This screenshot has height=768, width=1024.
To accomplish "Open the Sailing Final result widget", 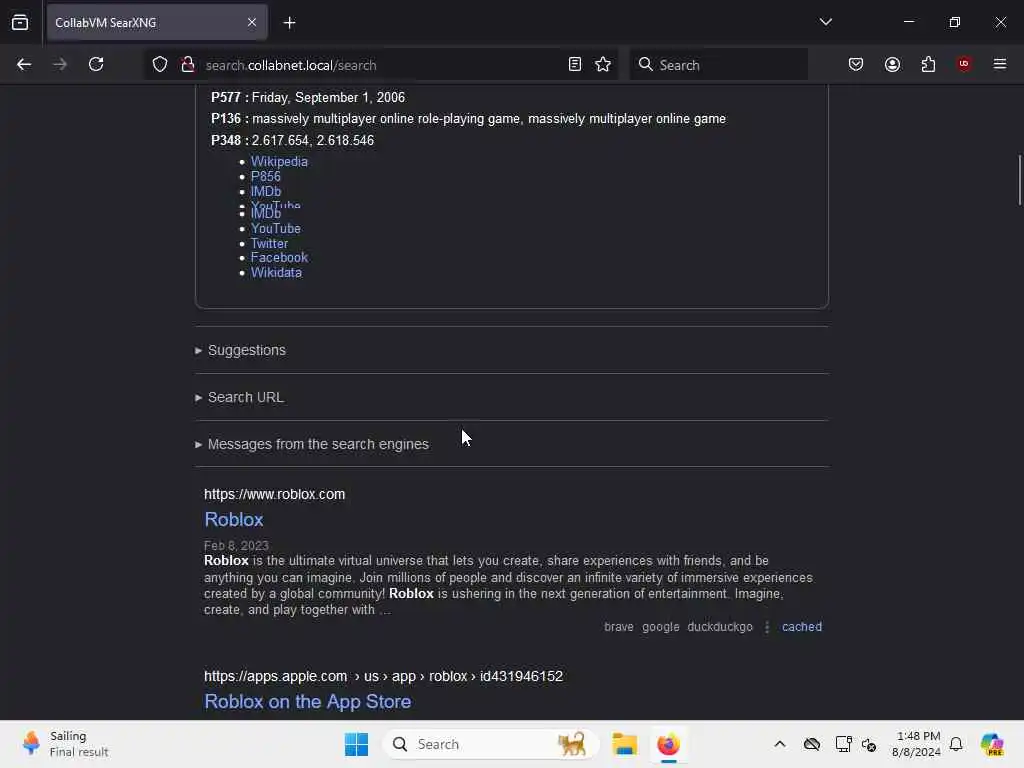I will [x=65, y=744].
